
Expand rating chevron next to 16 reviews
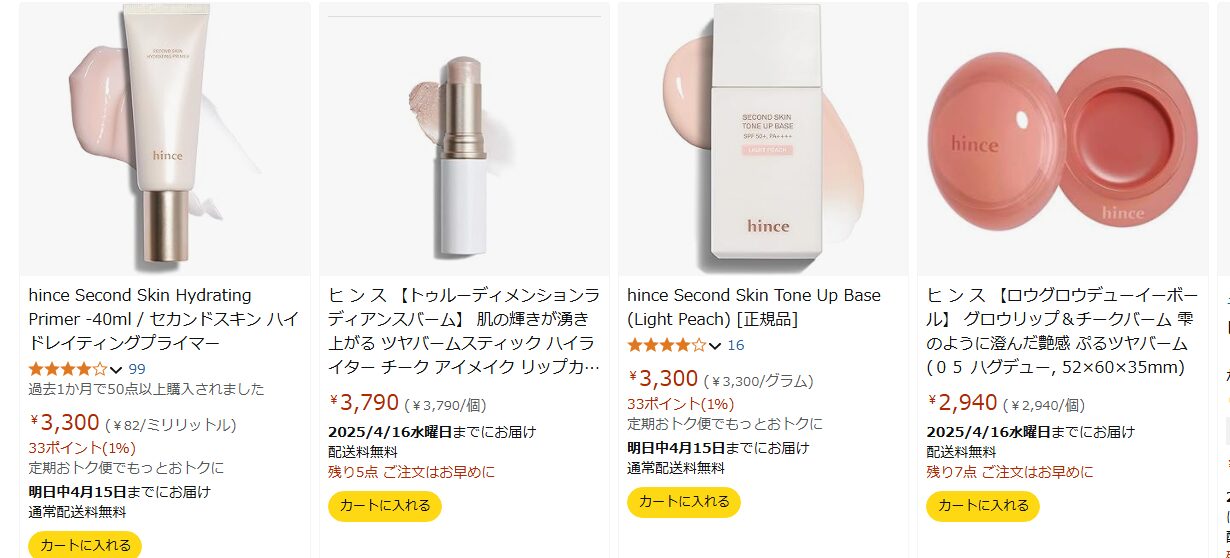click(715, 345)
